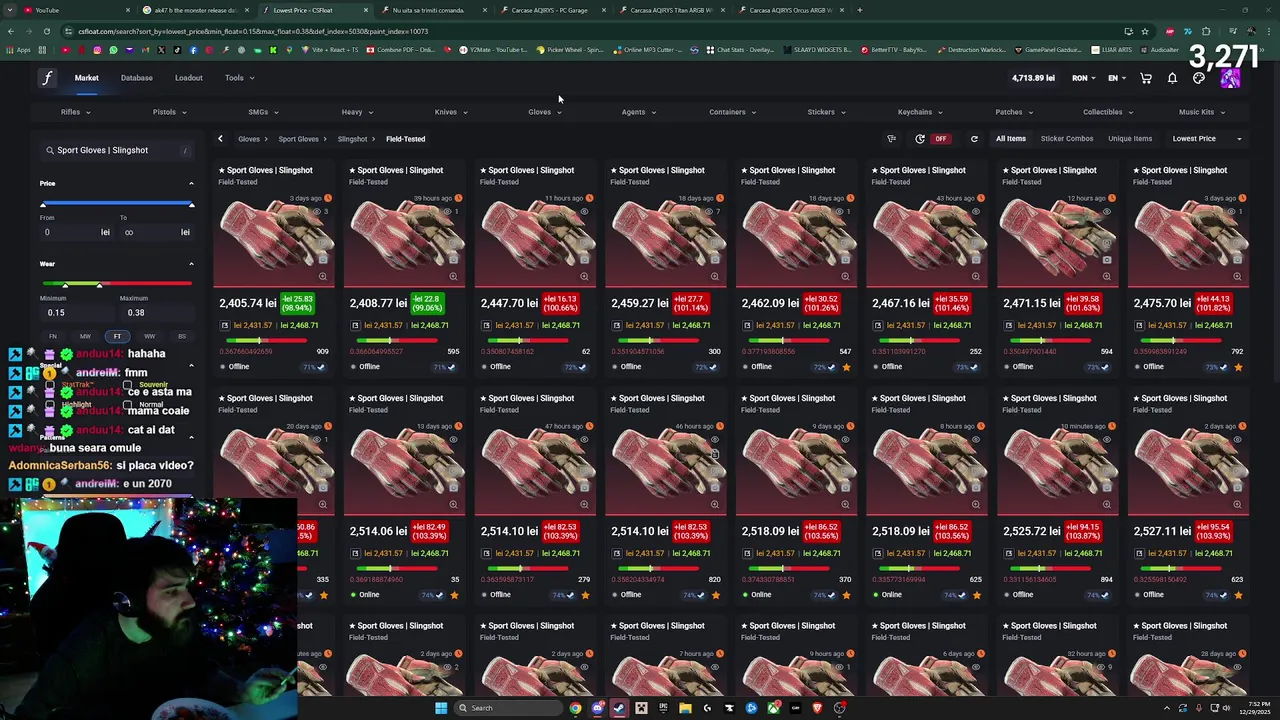The height and width of the screenshot is (720, 1280).
Task: Click the star on the 2,514.06 lei listing
Action: (x=454, y=595)
